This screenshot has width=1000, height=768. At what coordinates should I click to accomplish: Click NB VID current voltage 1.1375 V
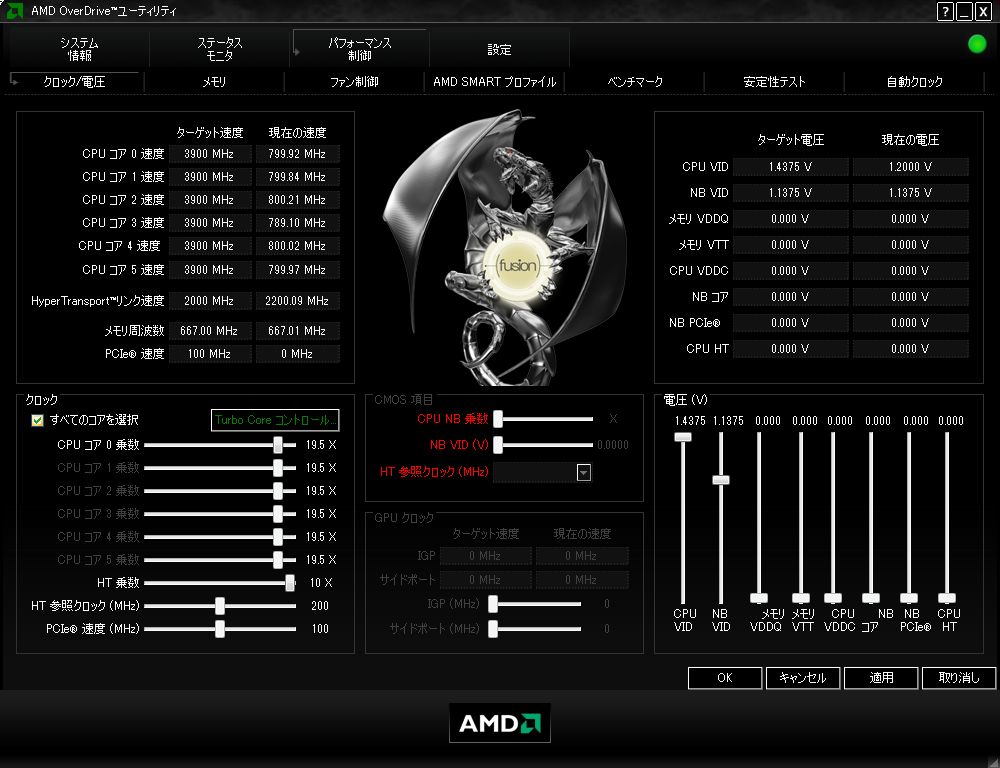911,193
